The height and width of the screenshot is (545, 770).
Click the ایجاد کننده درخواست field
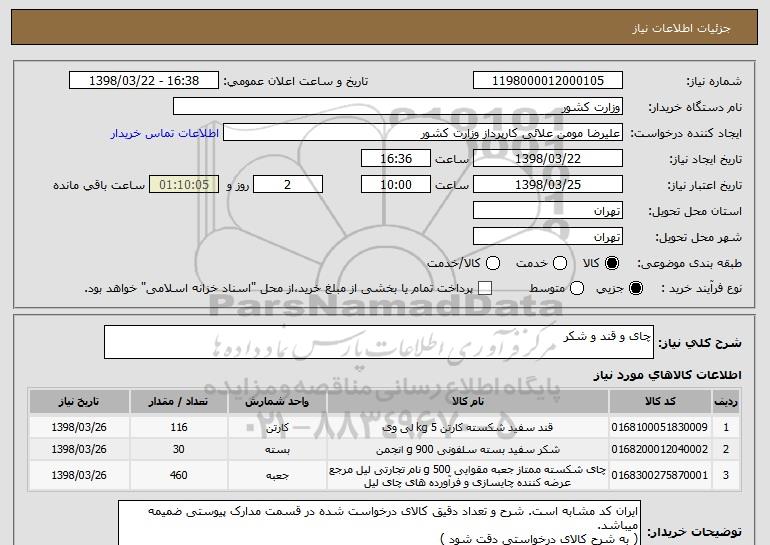pos(423,133)
